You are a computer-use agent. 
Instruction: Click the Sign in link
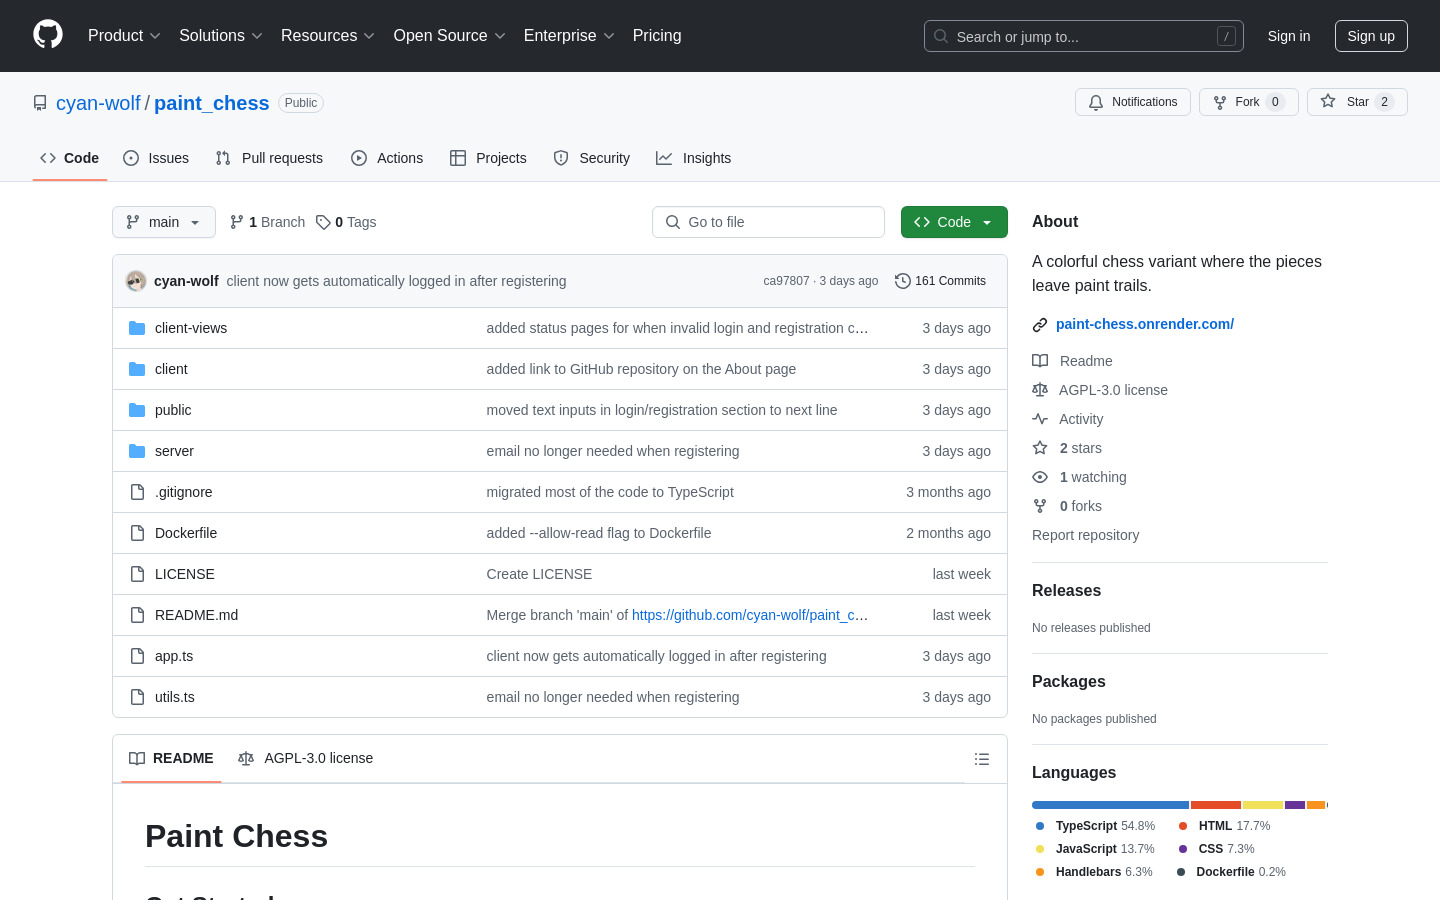click(x=1289, y=36)
